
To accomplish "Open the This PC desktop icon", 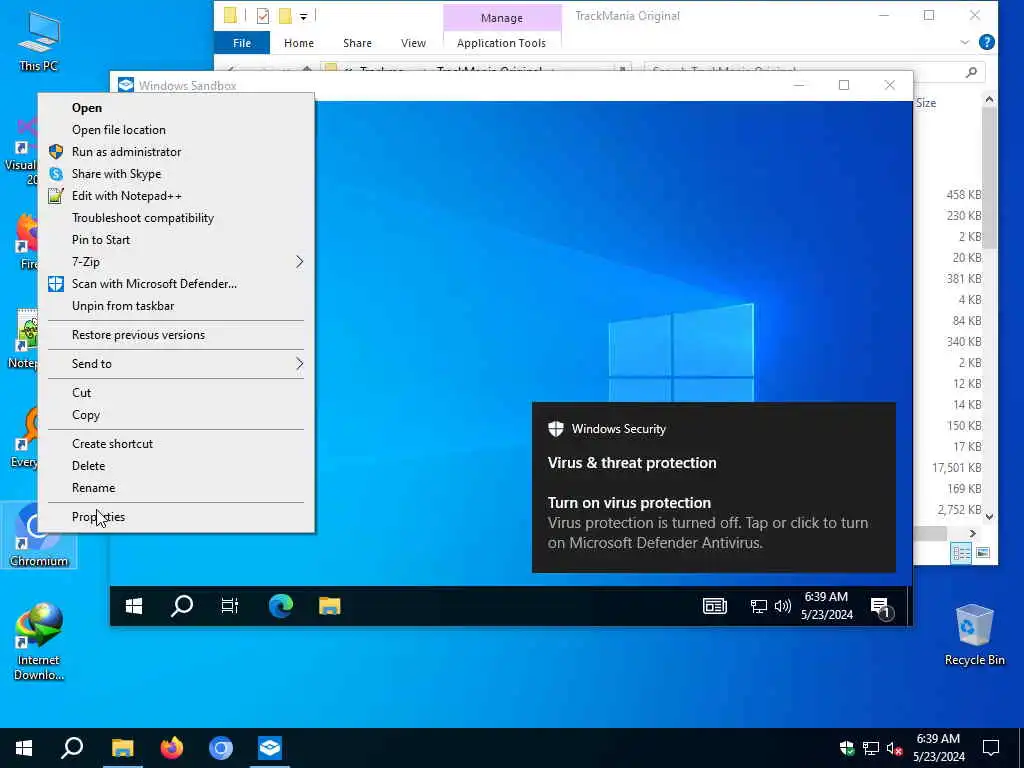I will click(x=39, y=40).
